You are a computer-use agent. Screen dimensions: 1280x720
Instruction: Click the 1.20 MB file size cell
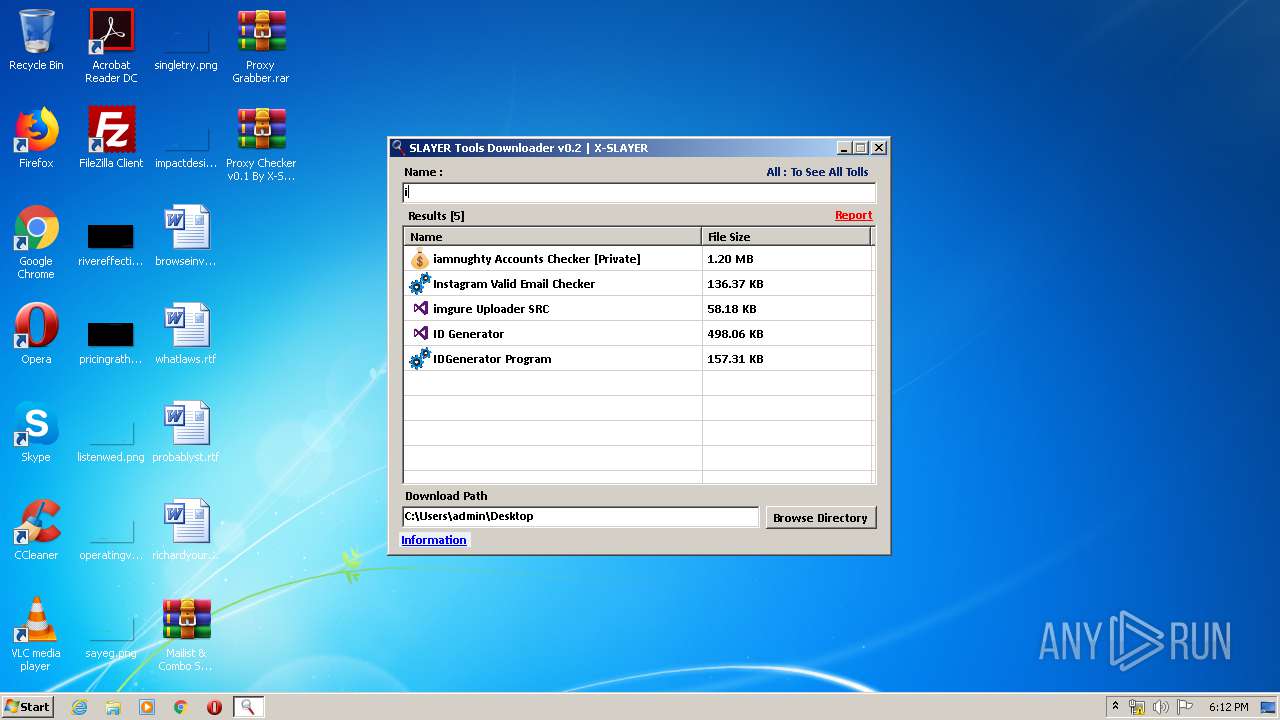tap(730, 259)
